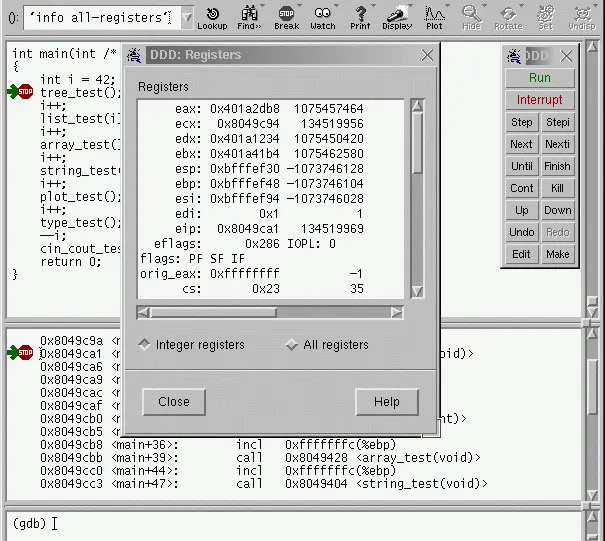Click into the 'info all-registers' argument field
The width and height of the screenshot is (605, 541).
click(x=95, y=17)
